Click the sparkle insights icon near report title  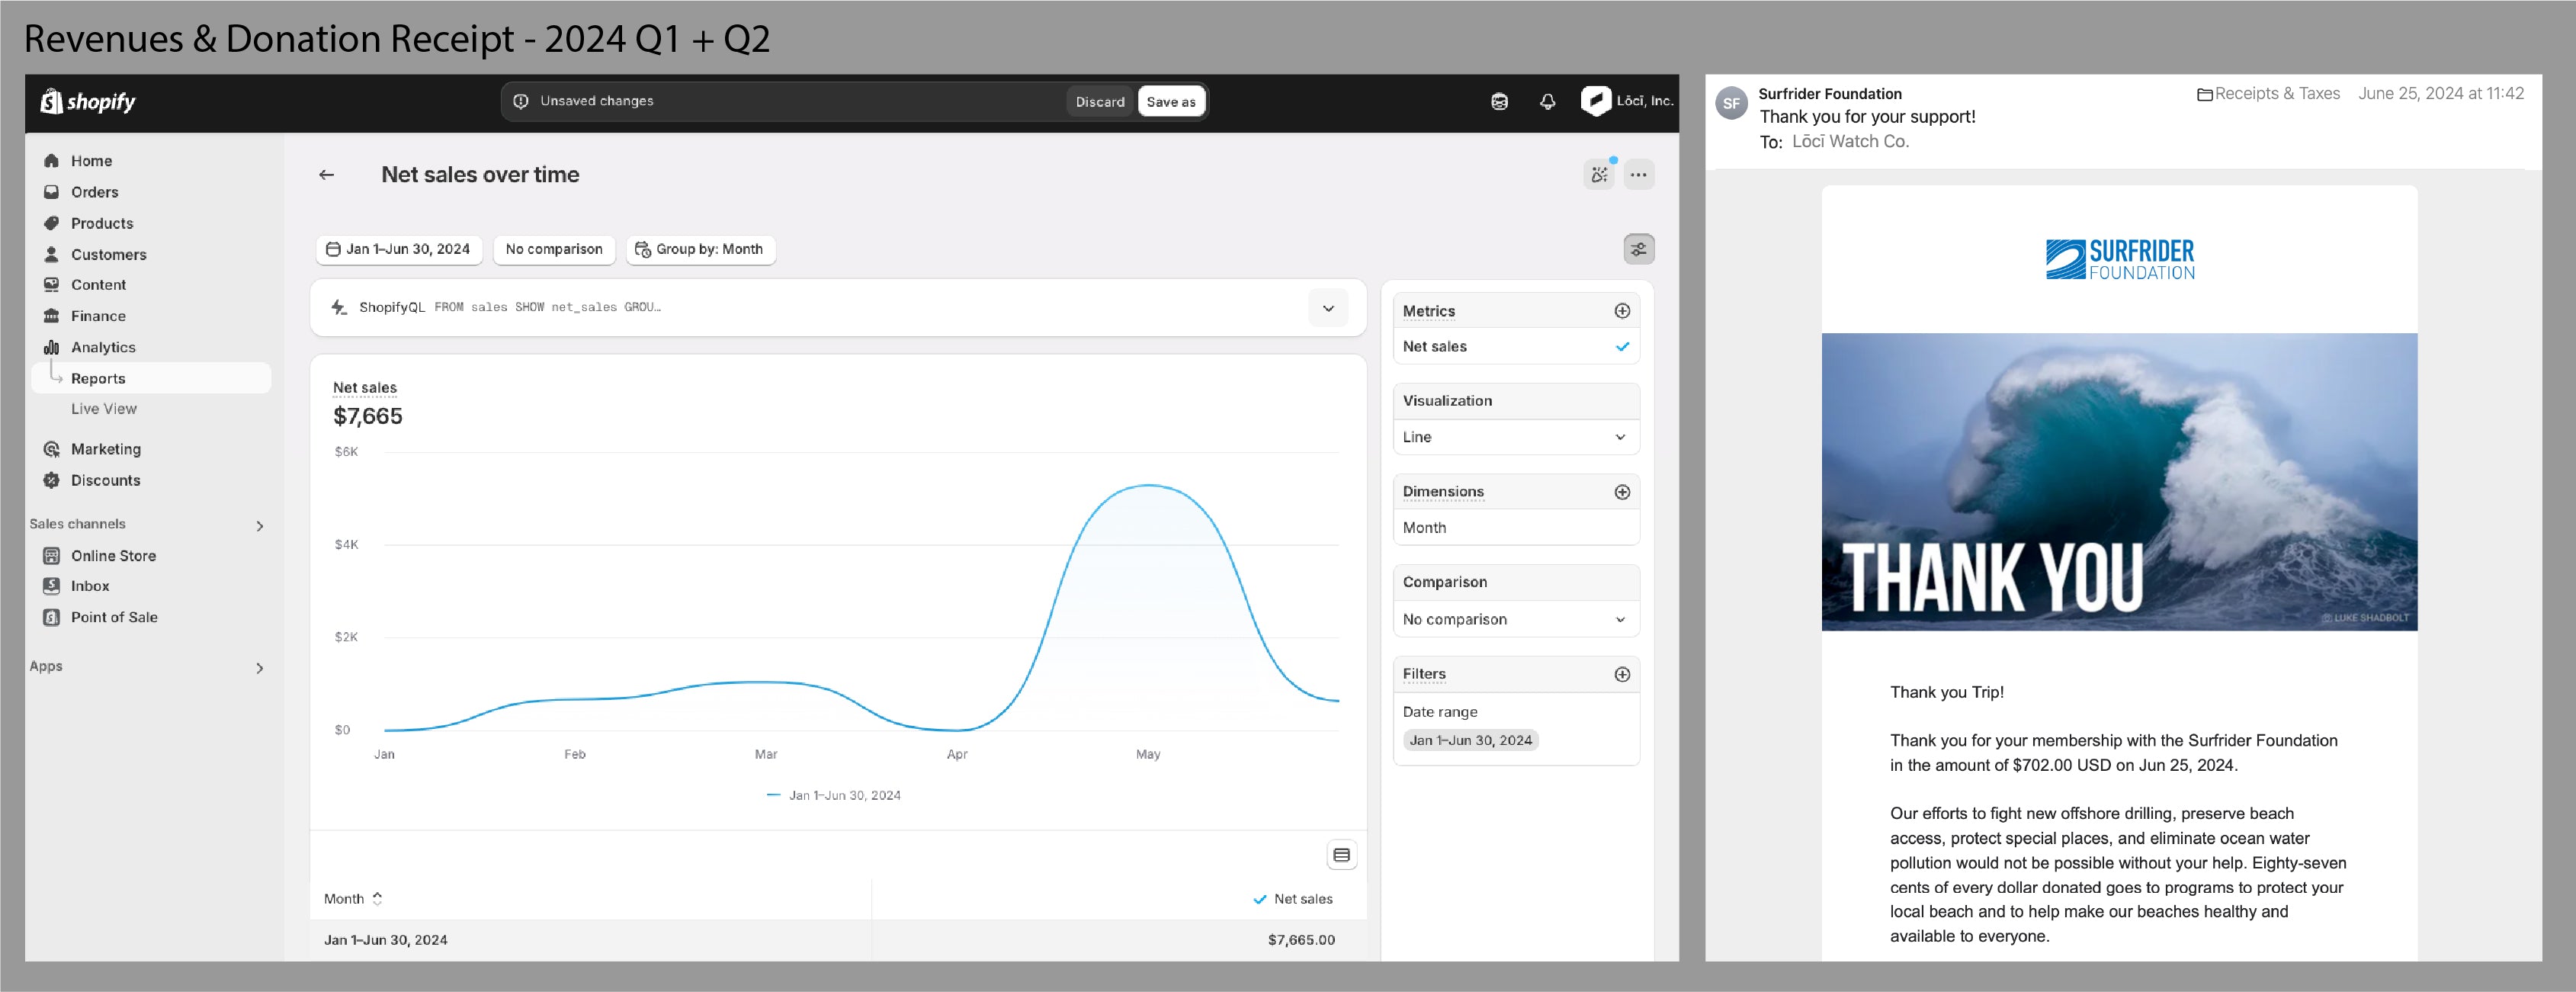click(x=1599, y=174)
